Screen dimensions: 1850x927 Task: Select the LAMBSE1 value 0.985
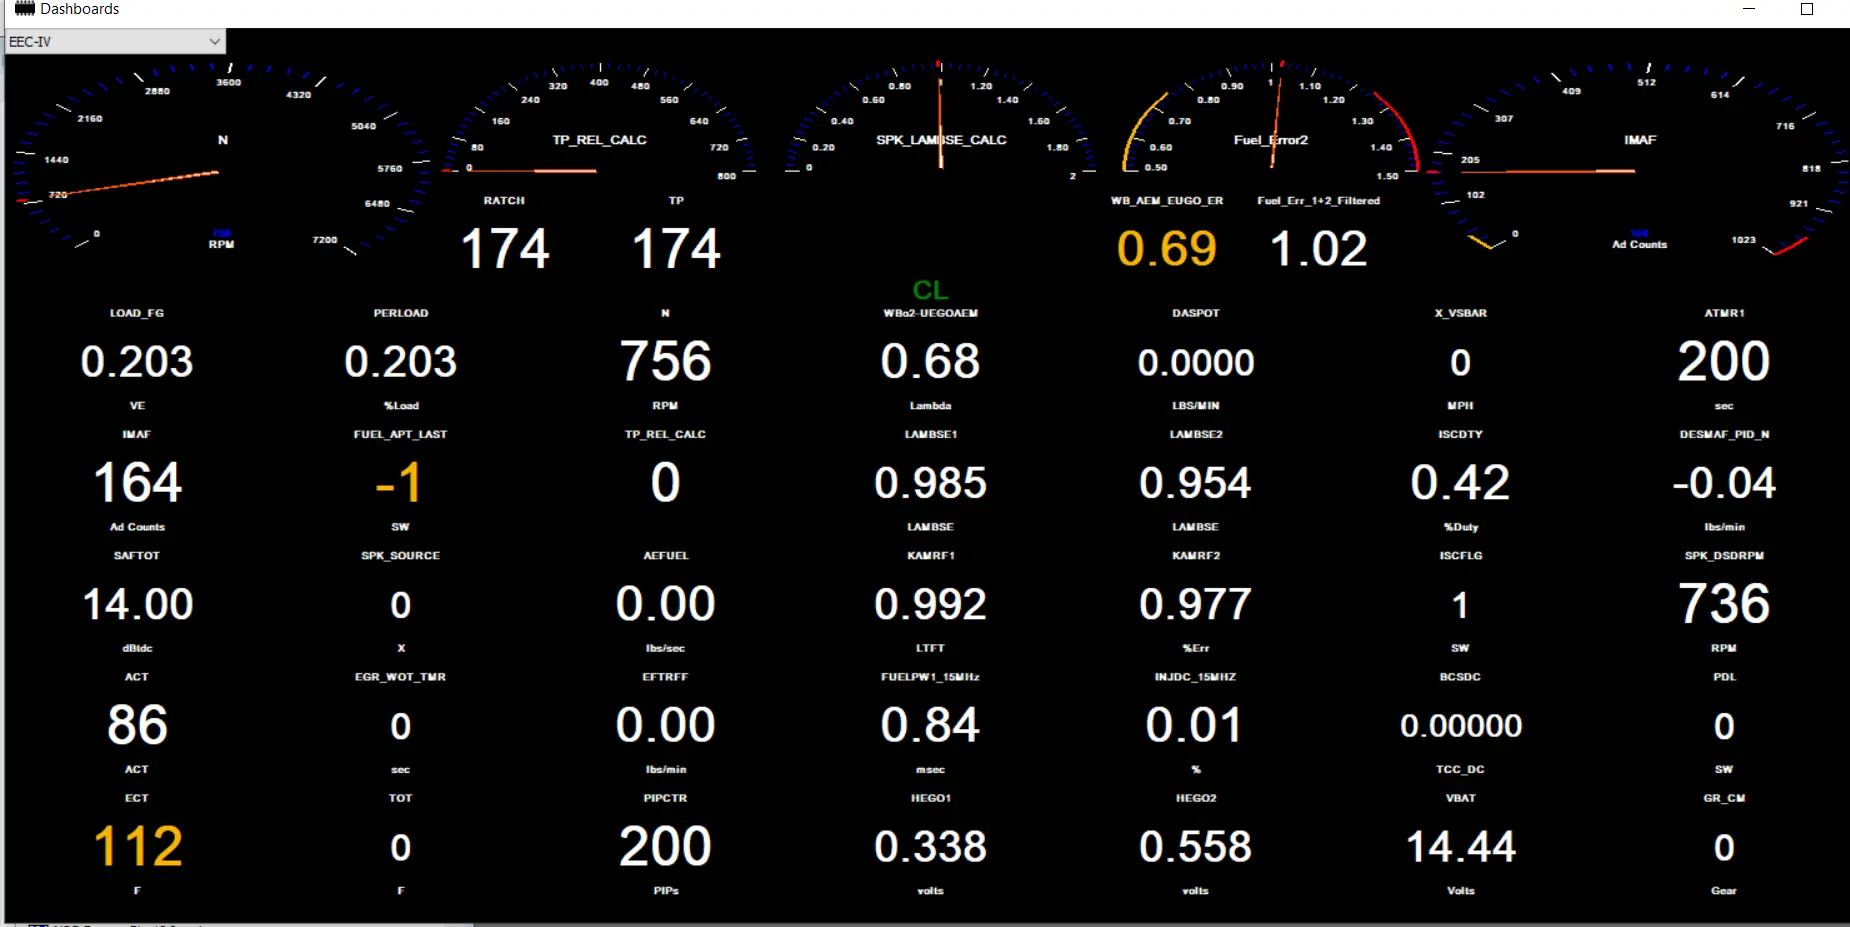pos(930,484)
